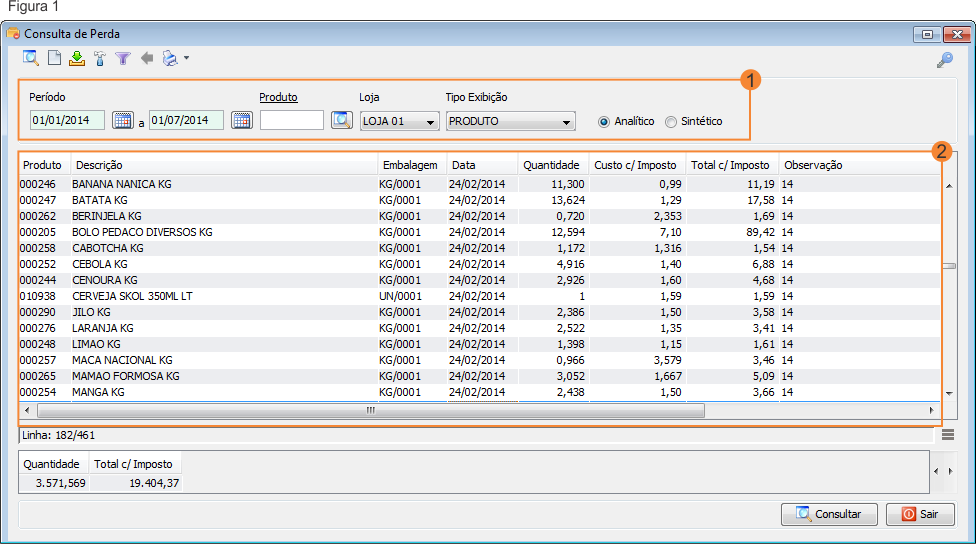Select the LARANJA KG row
Screen dimensions: 976x544
tap(479, 328)
